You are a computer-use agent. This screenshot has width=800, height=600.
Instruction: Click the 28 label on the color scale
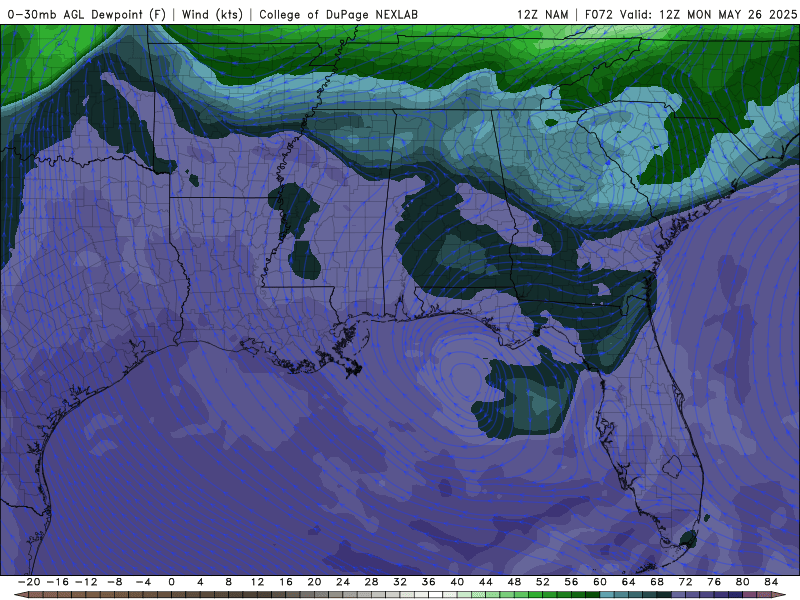tap(371, 582)
